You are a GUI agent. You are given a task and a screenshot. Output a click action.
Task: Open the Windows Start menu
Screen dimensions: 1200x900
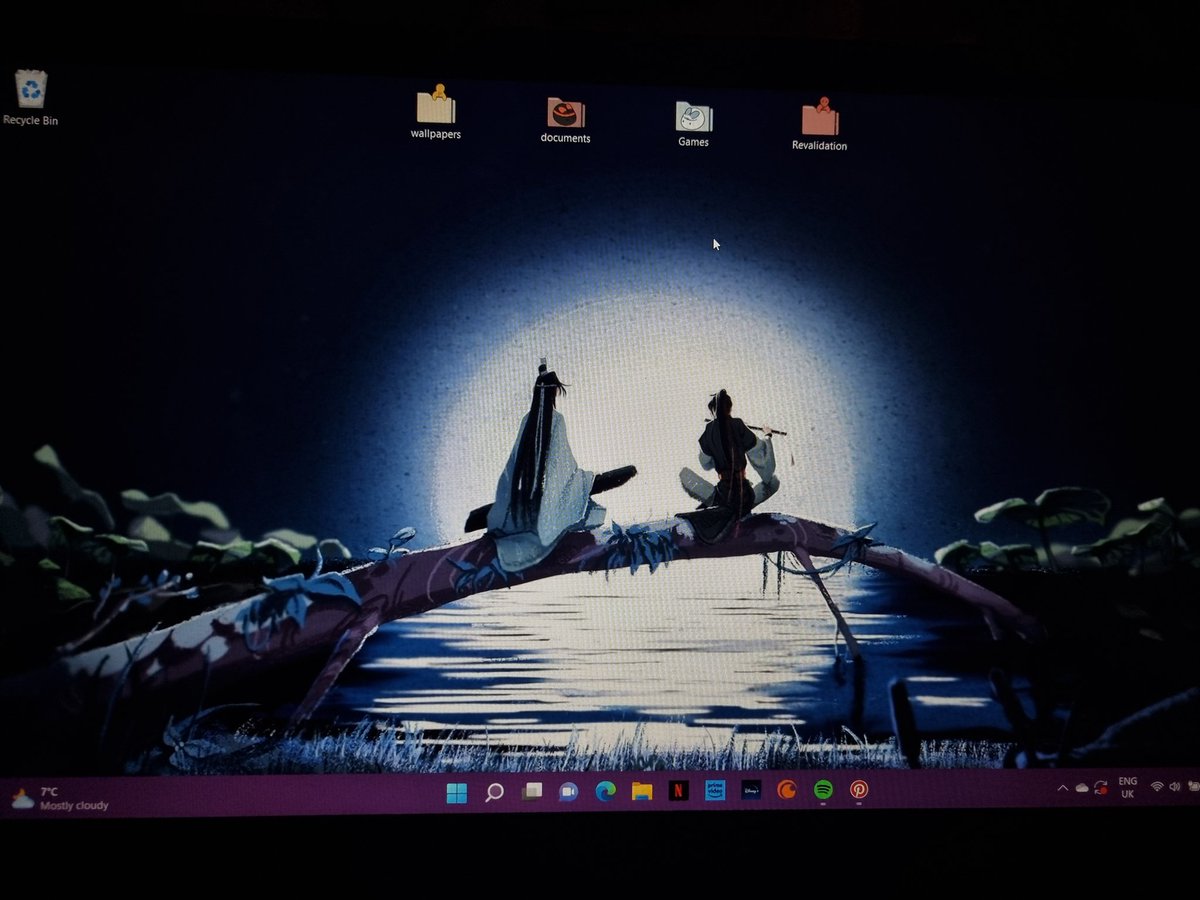tap(457, 794)
